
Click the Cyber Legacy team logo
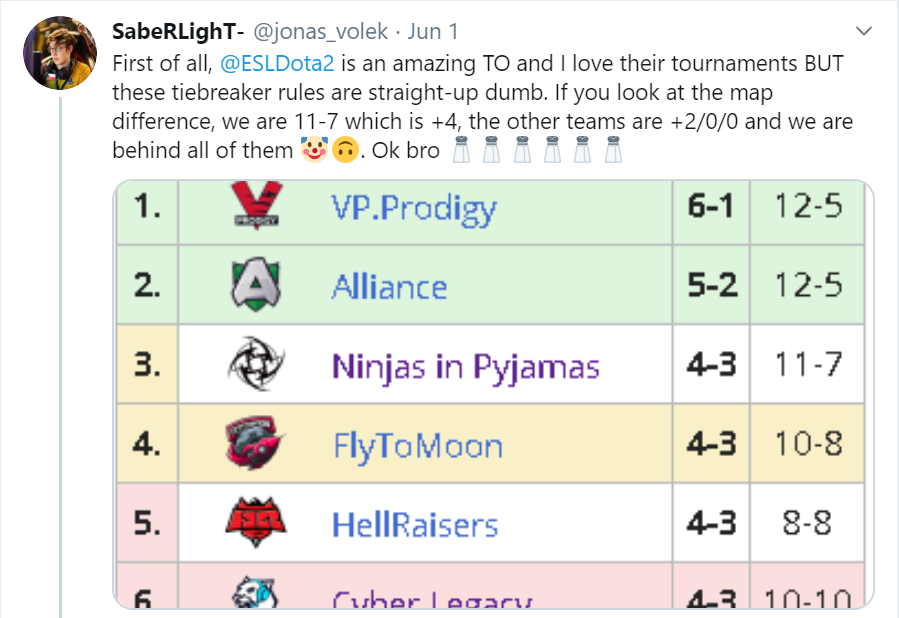pyautogui.click(x=256, y=592)
